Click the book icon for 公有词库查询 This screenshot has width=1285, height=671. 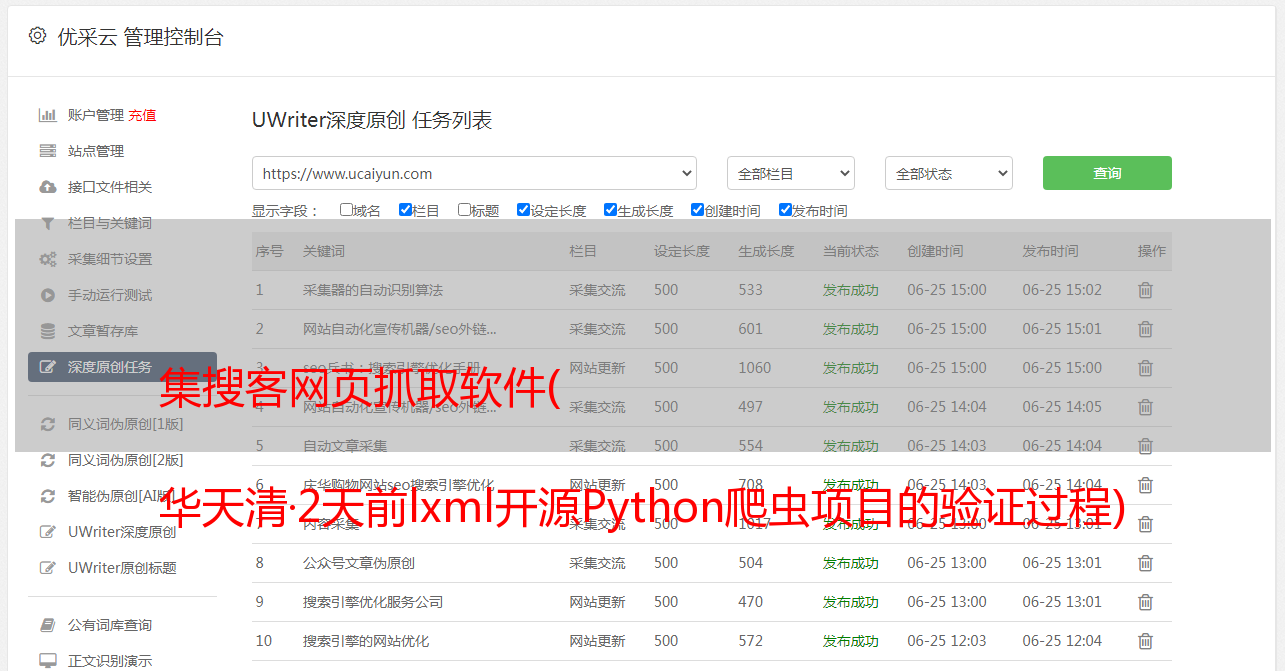(47, 625)
